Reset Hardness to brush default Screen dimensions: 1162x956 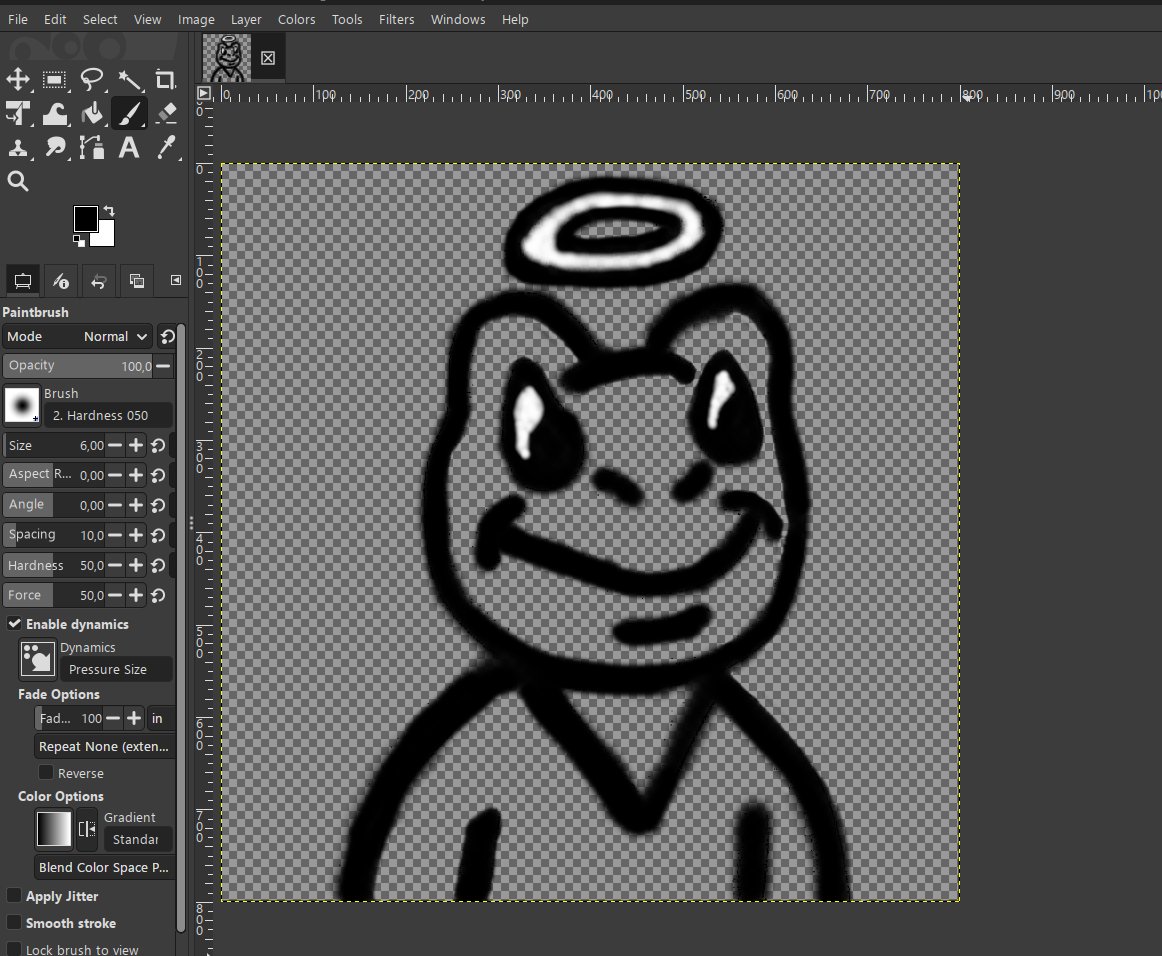tap(158, 565)
